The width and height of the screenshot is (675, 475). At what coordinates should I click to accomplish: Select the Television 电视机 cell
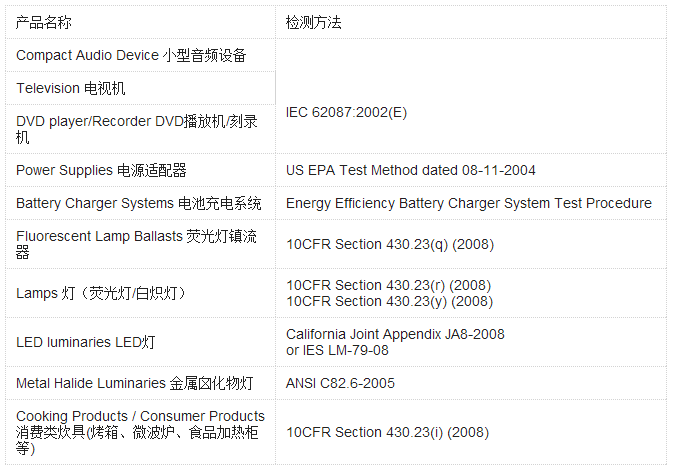(x=71, y=88)
